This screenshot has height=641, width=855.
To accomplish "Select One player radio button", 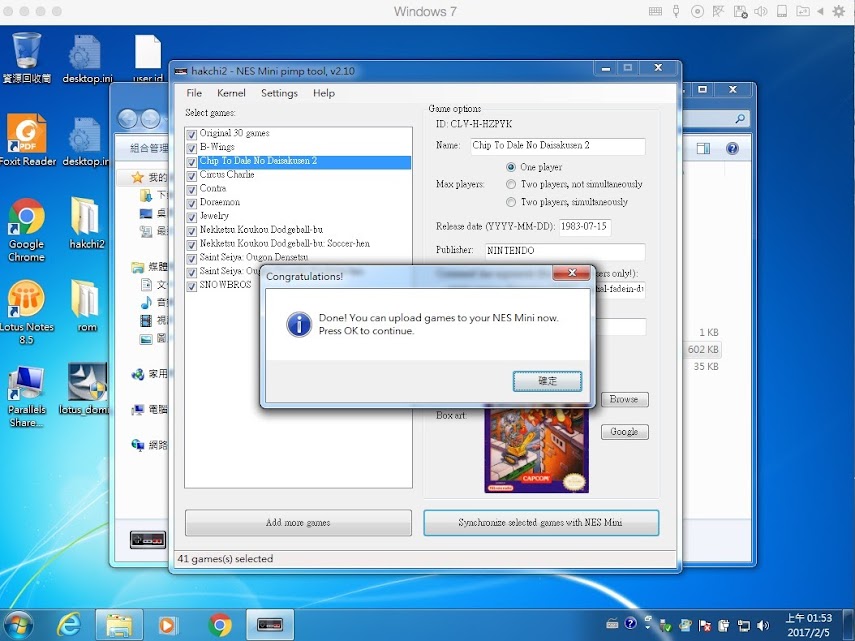I will 511,167.
